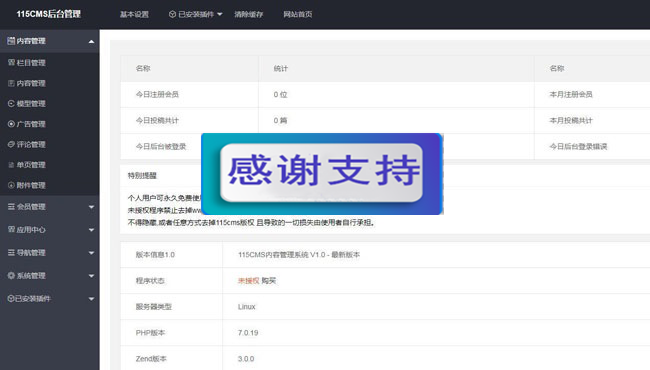Click the Zend版本 row label
Screen dimensions: 650x370
click(151, 359)
